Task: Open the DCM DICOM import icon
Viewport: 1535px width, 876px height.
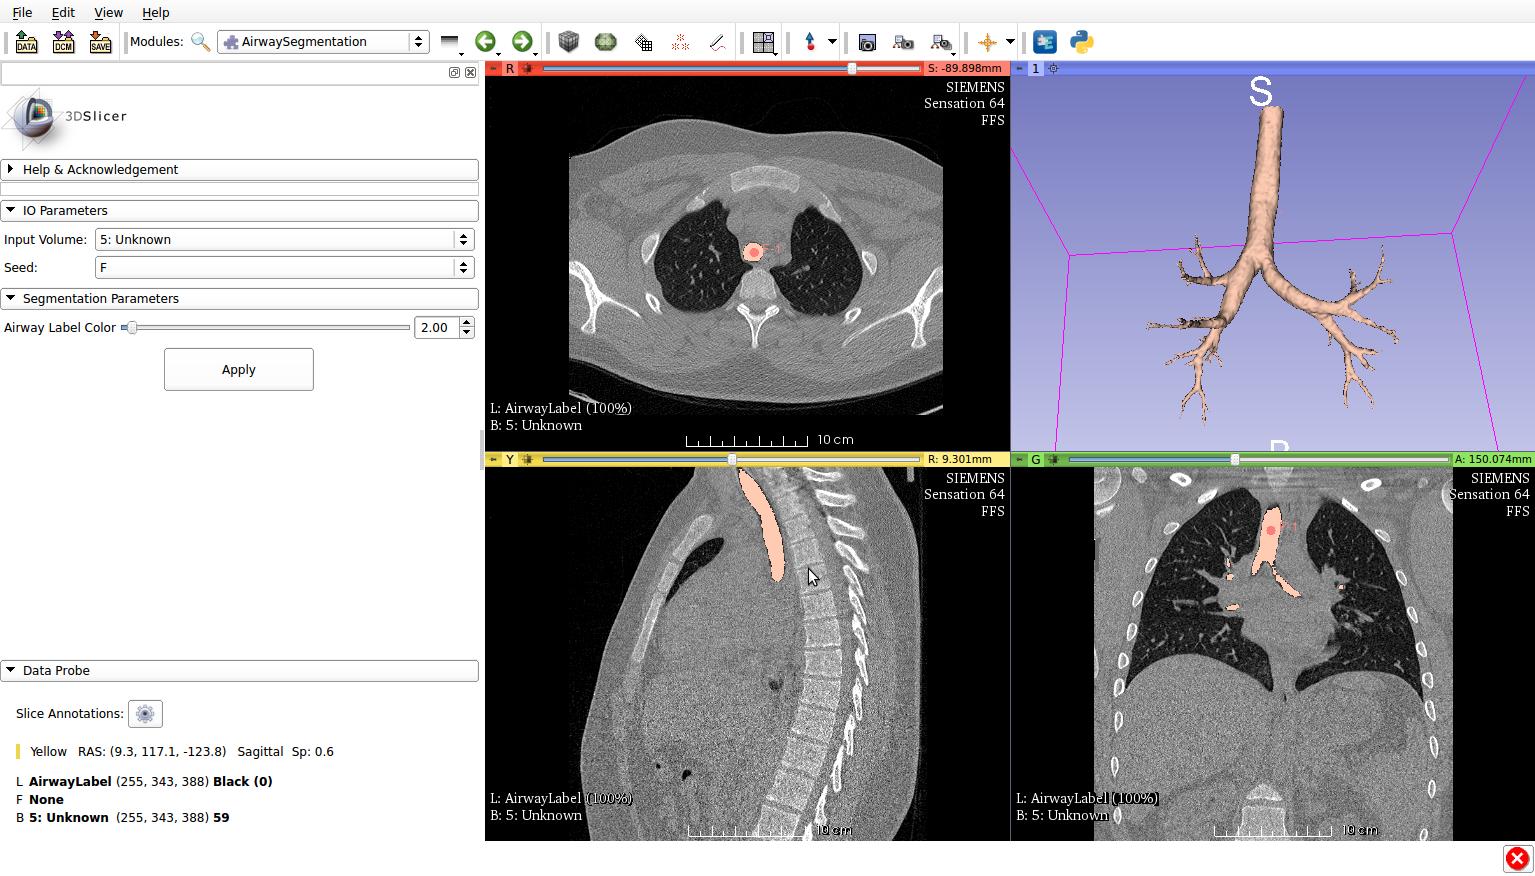Action: (x=63, y=42)
